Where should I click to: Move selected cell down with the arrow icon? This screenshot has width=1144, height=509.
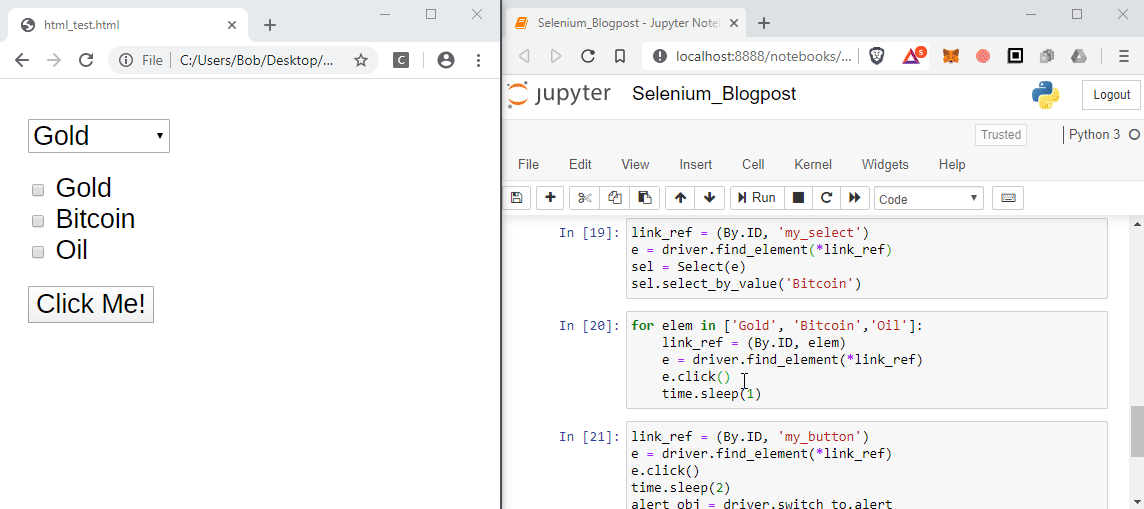(709, 198)
